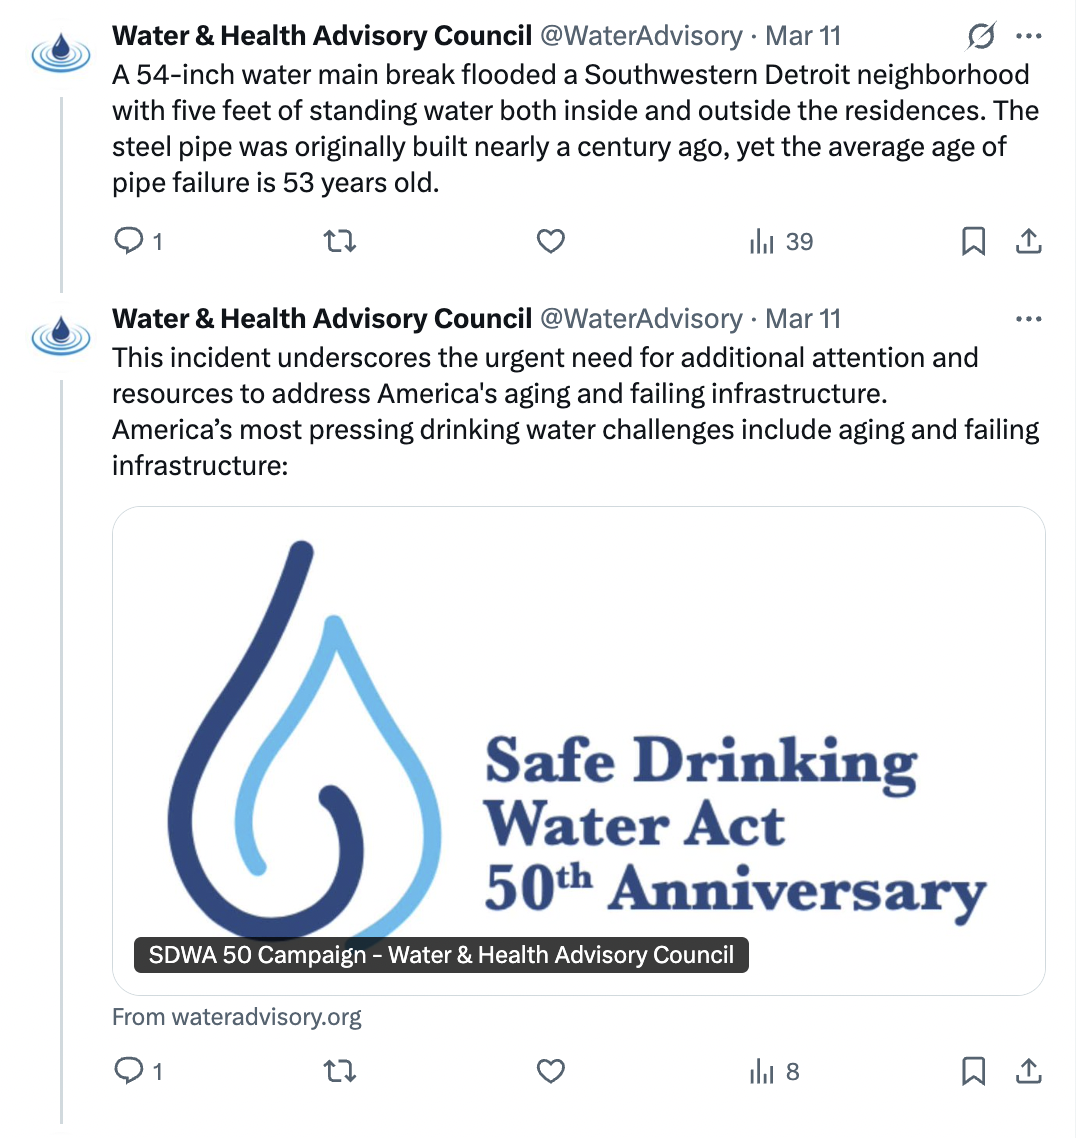1076x1138 pixels.
Task: Share the second tweet
Action: coord(1029,1071)
